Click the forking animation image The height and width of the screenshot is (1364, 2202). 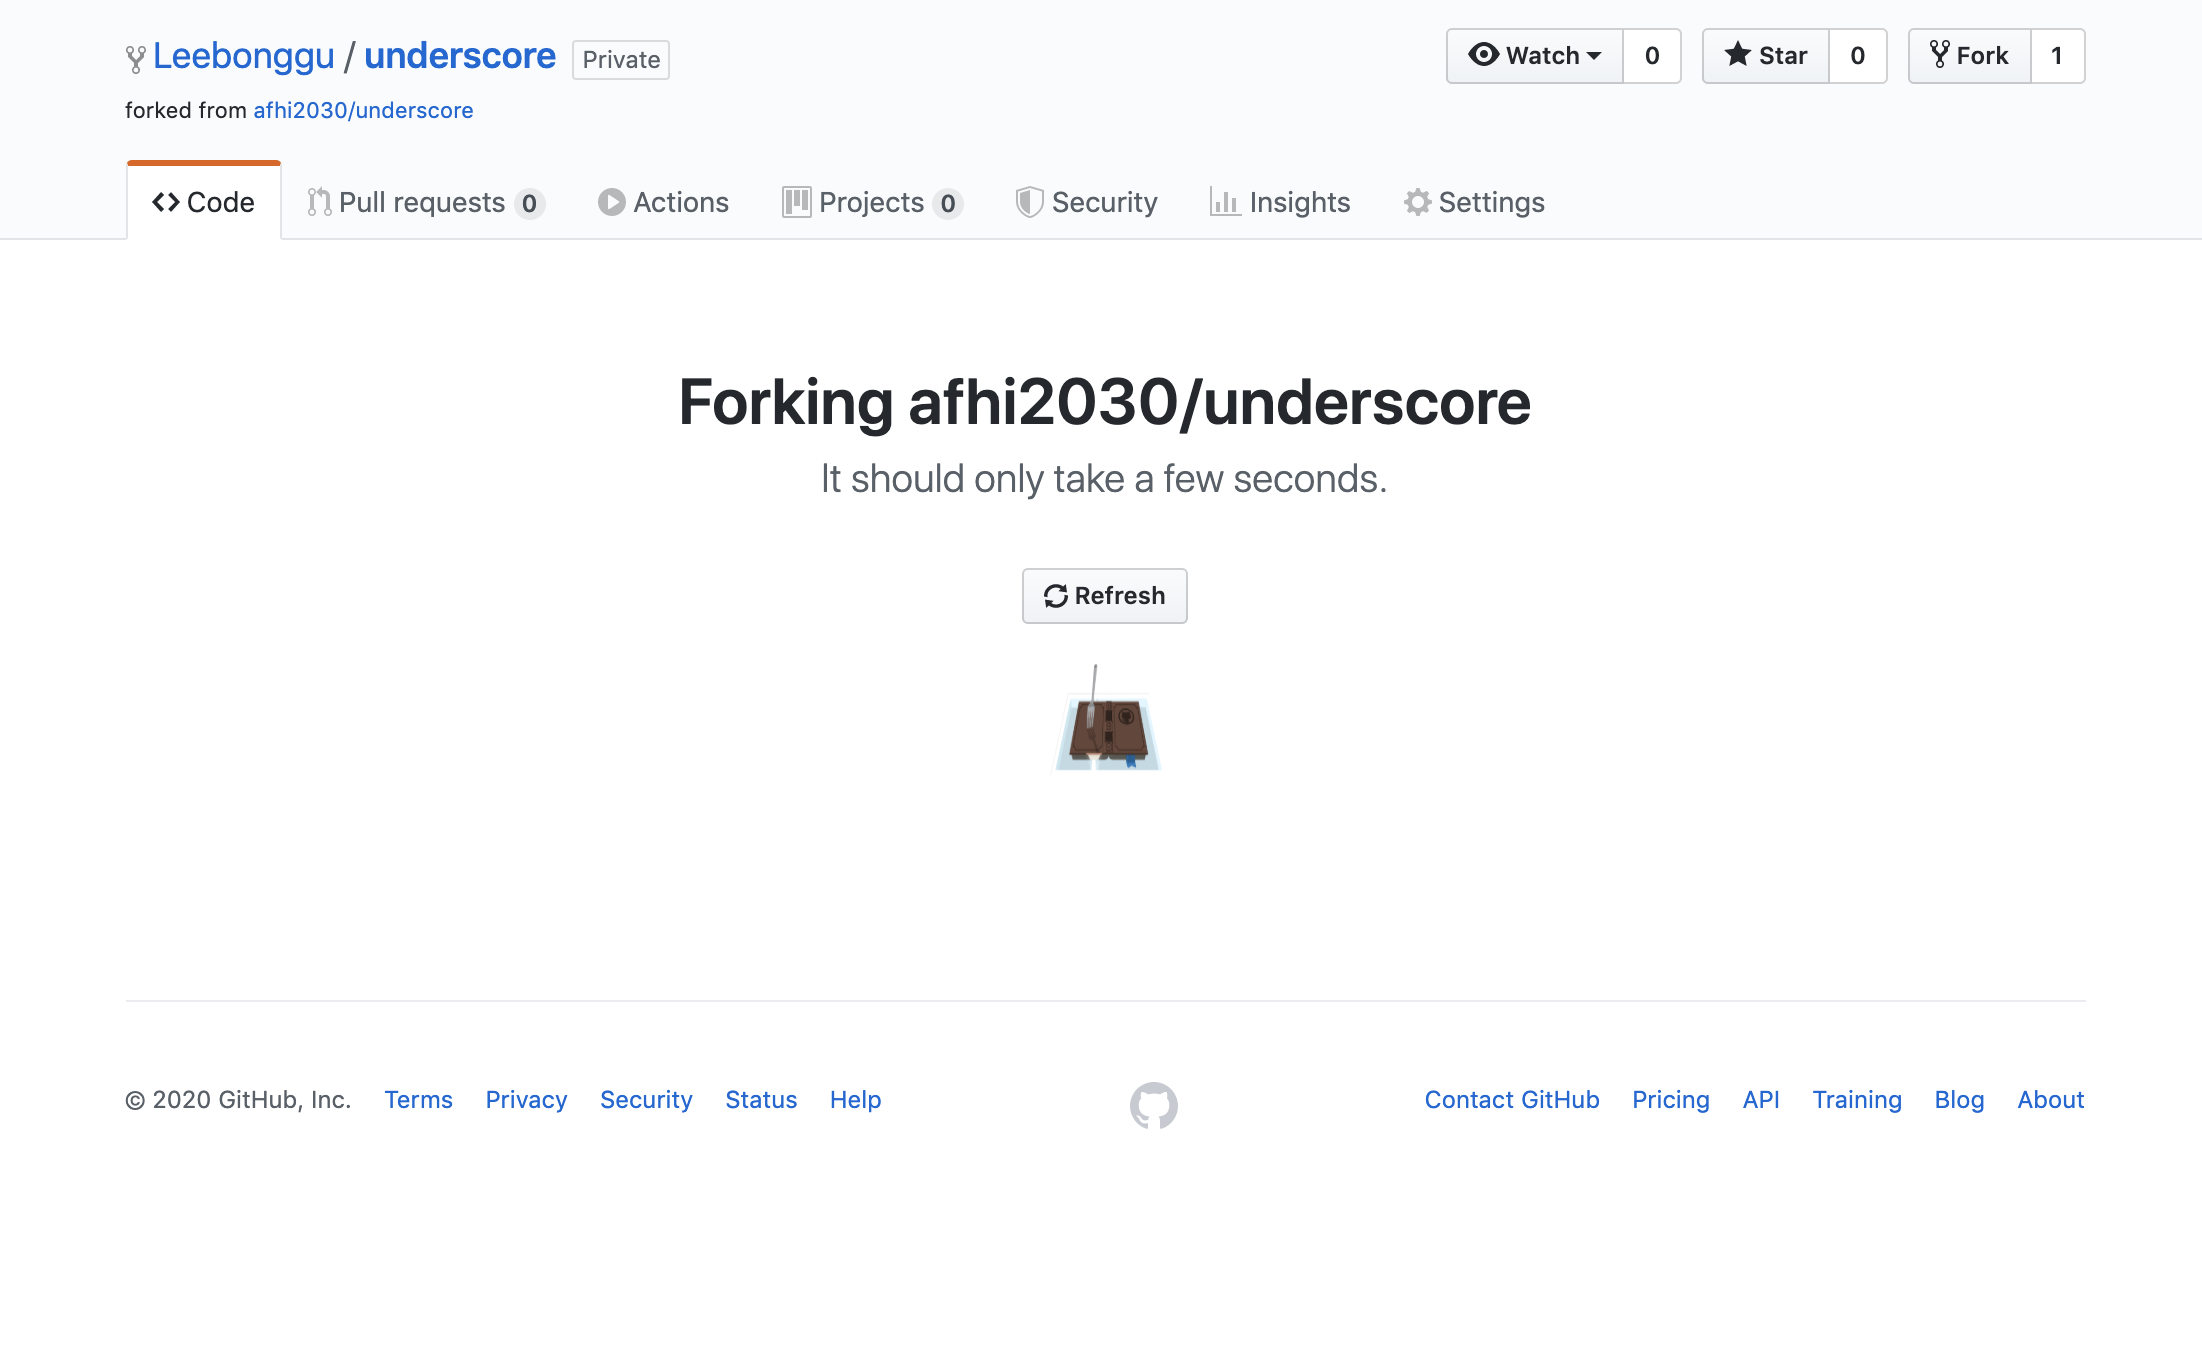click(1107, 718)
